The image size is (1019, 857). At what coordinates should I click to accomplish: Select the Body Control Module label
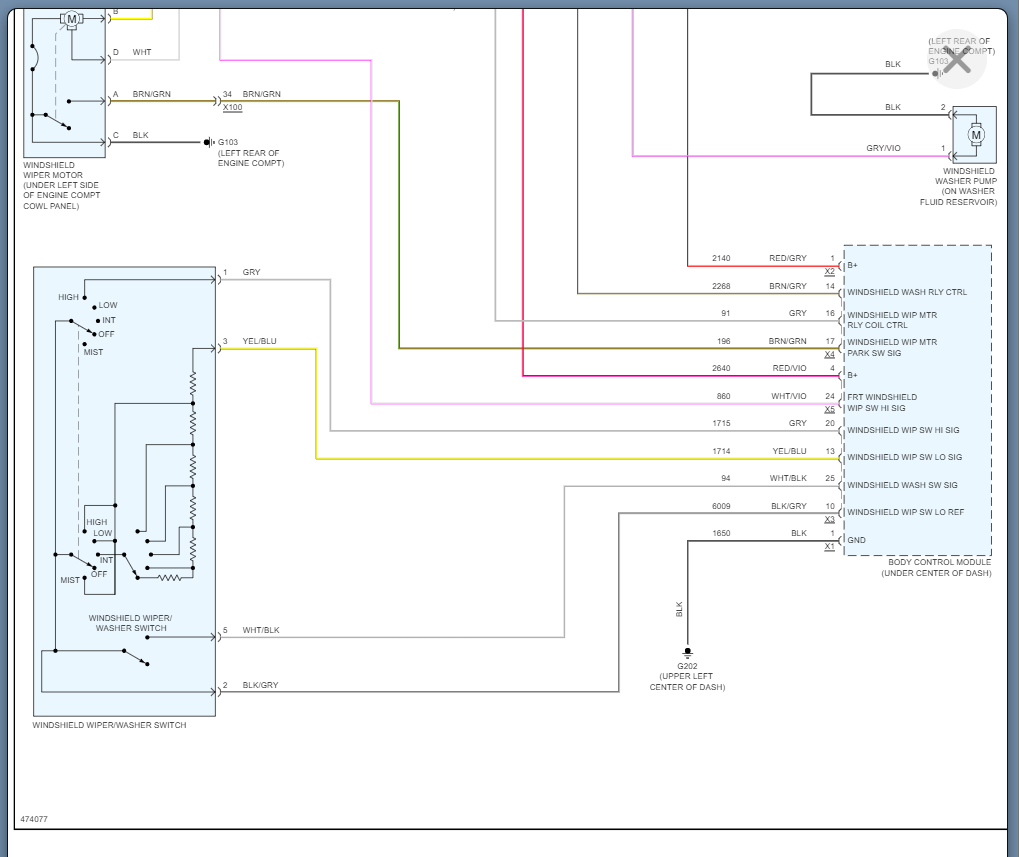point(940,562)
